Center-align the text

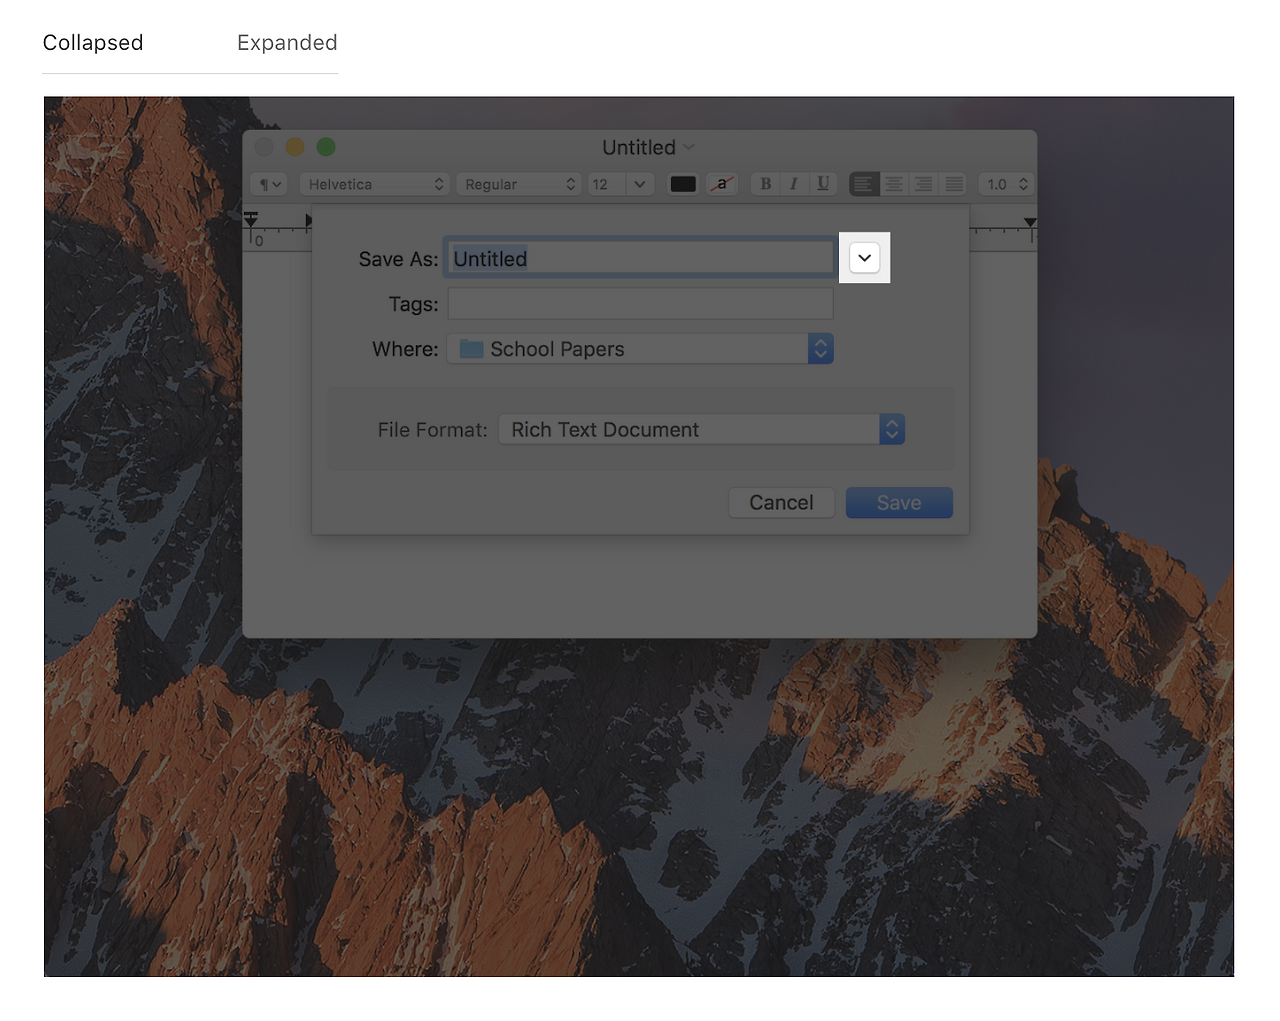coord(894,184)
